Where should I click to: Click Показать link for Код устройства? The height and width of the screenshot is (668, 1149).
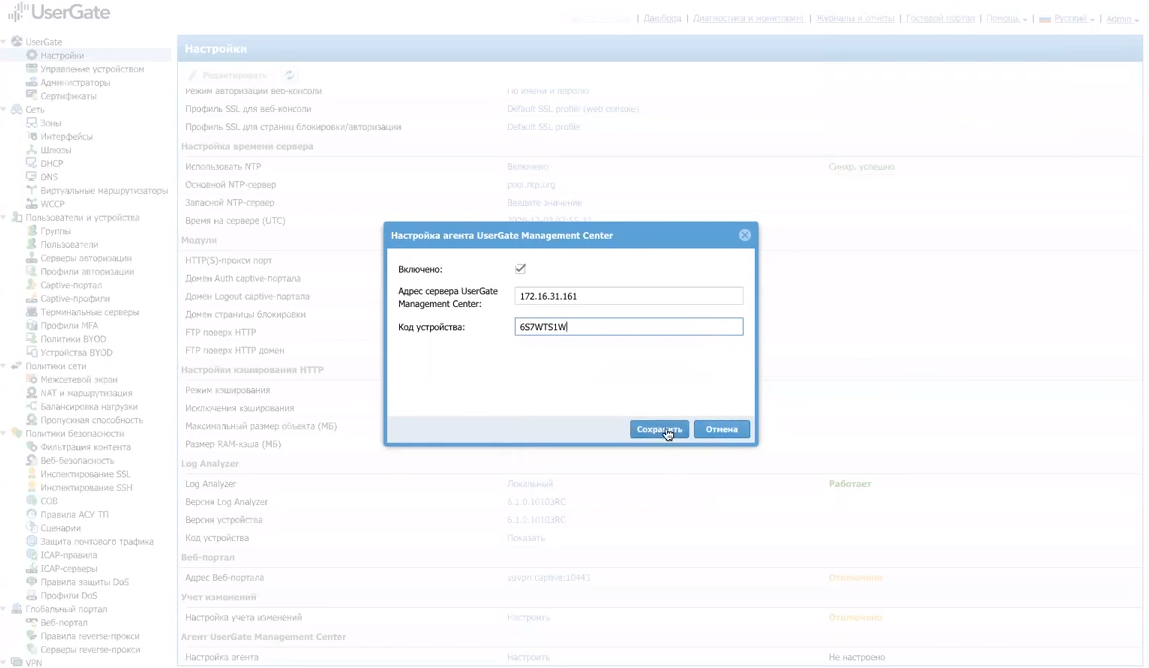point(526,538)
